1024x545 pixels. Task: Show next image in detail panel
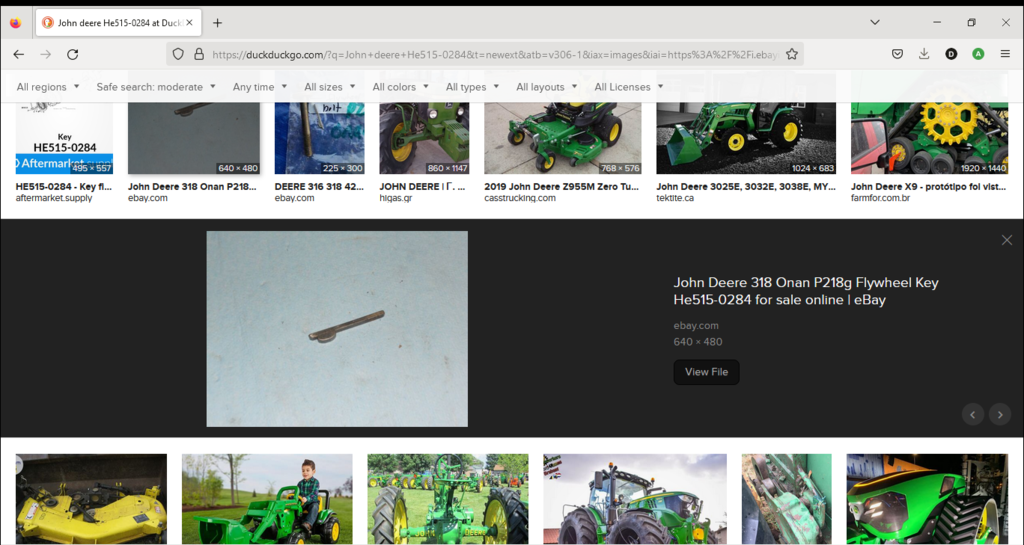[x=1000, y=414]
